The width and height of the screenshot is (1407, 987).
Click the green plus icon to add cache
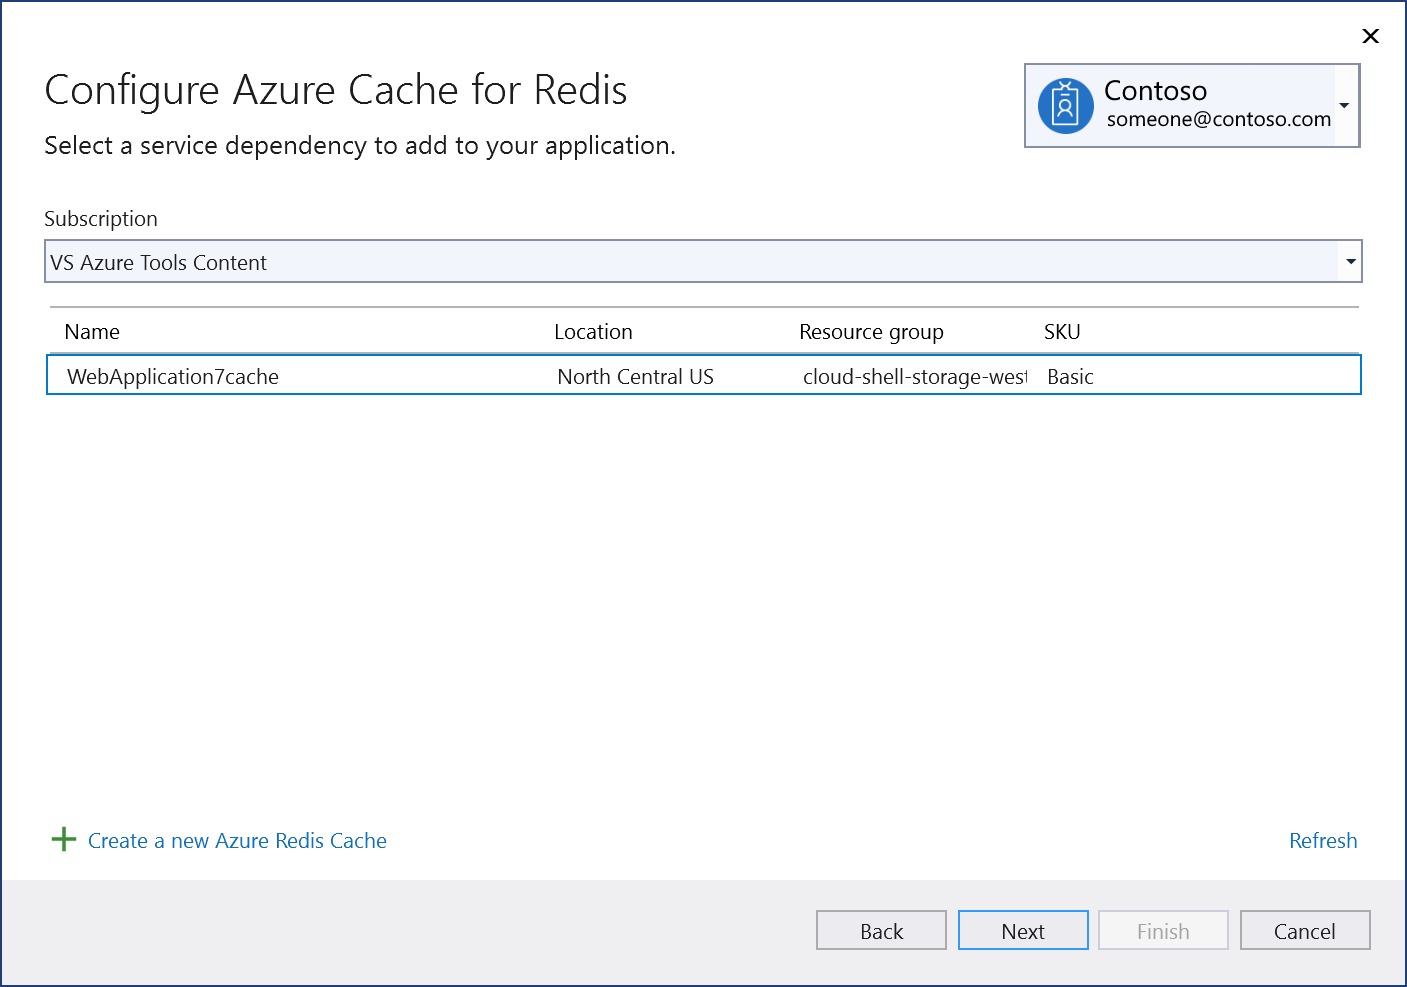(62, 839)
